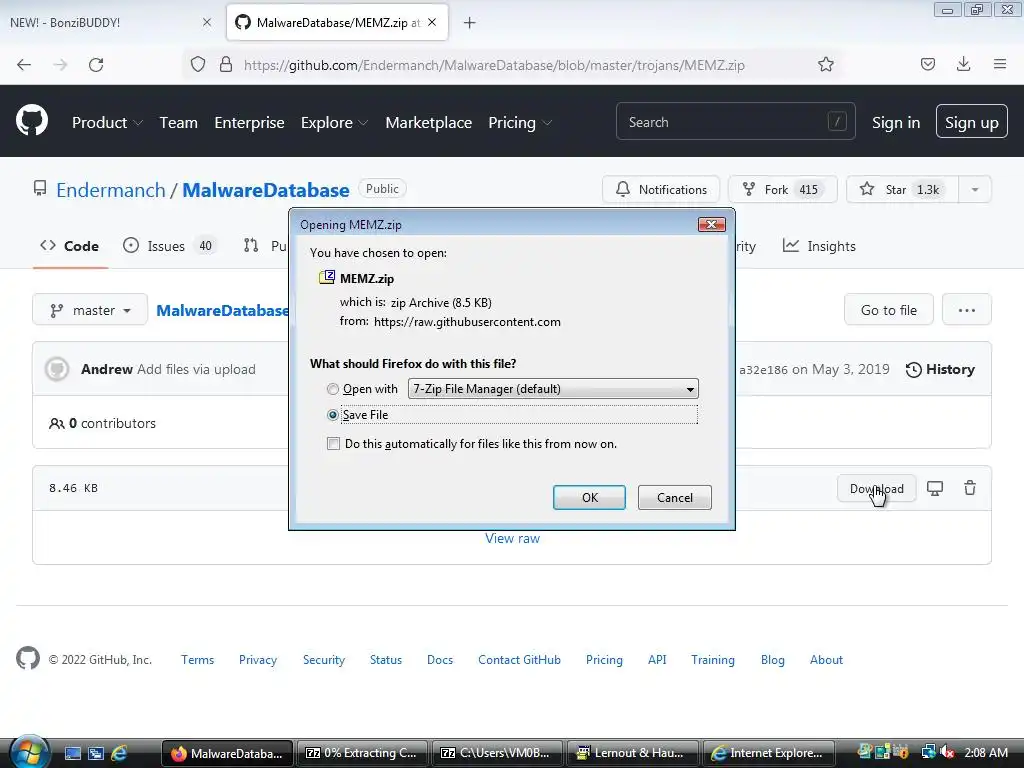This screenshot has width=1024, height=768.
Task: Open the Team header link
Action: [x=178, y=123]
